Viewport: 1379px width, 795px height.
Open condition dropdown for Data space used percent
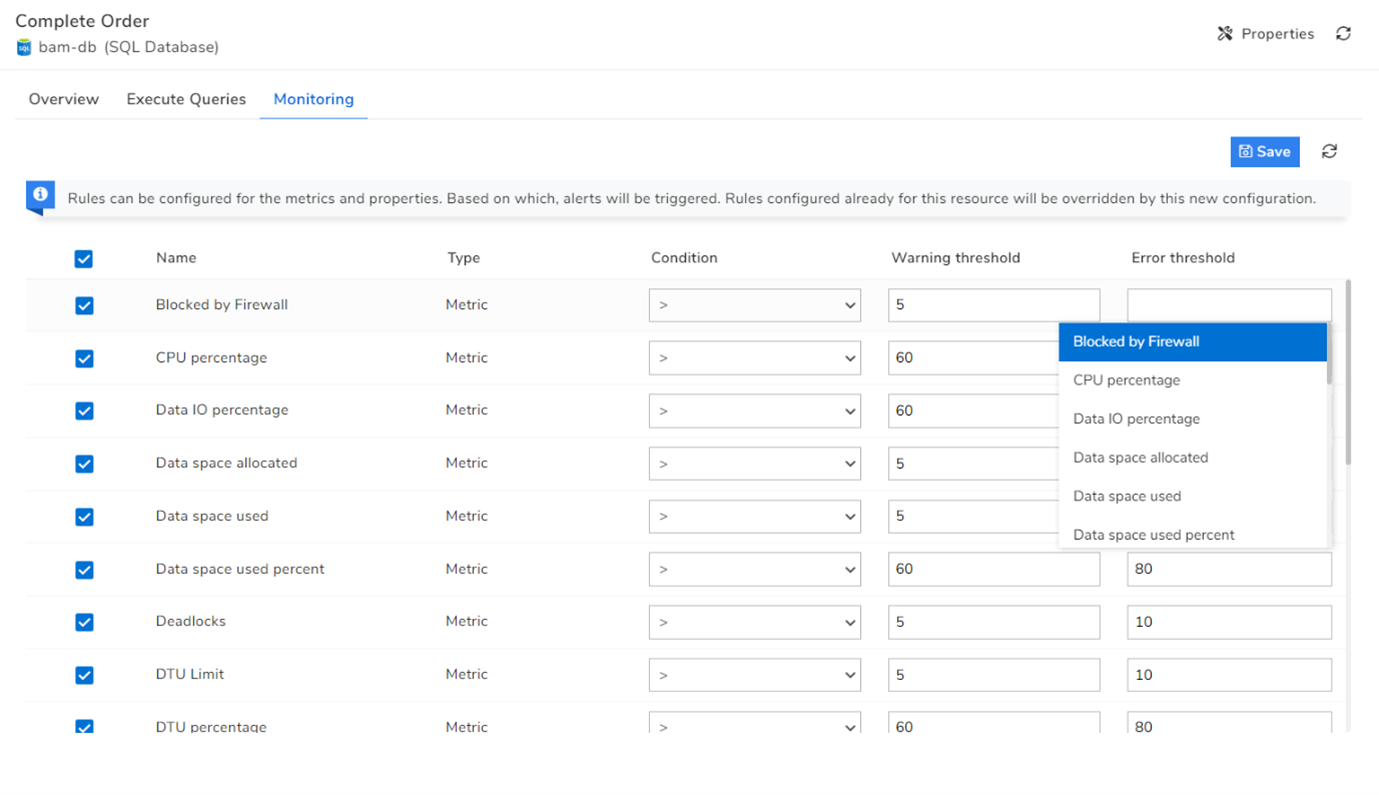pos(755,570)
